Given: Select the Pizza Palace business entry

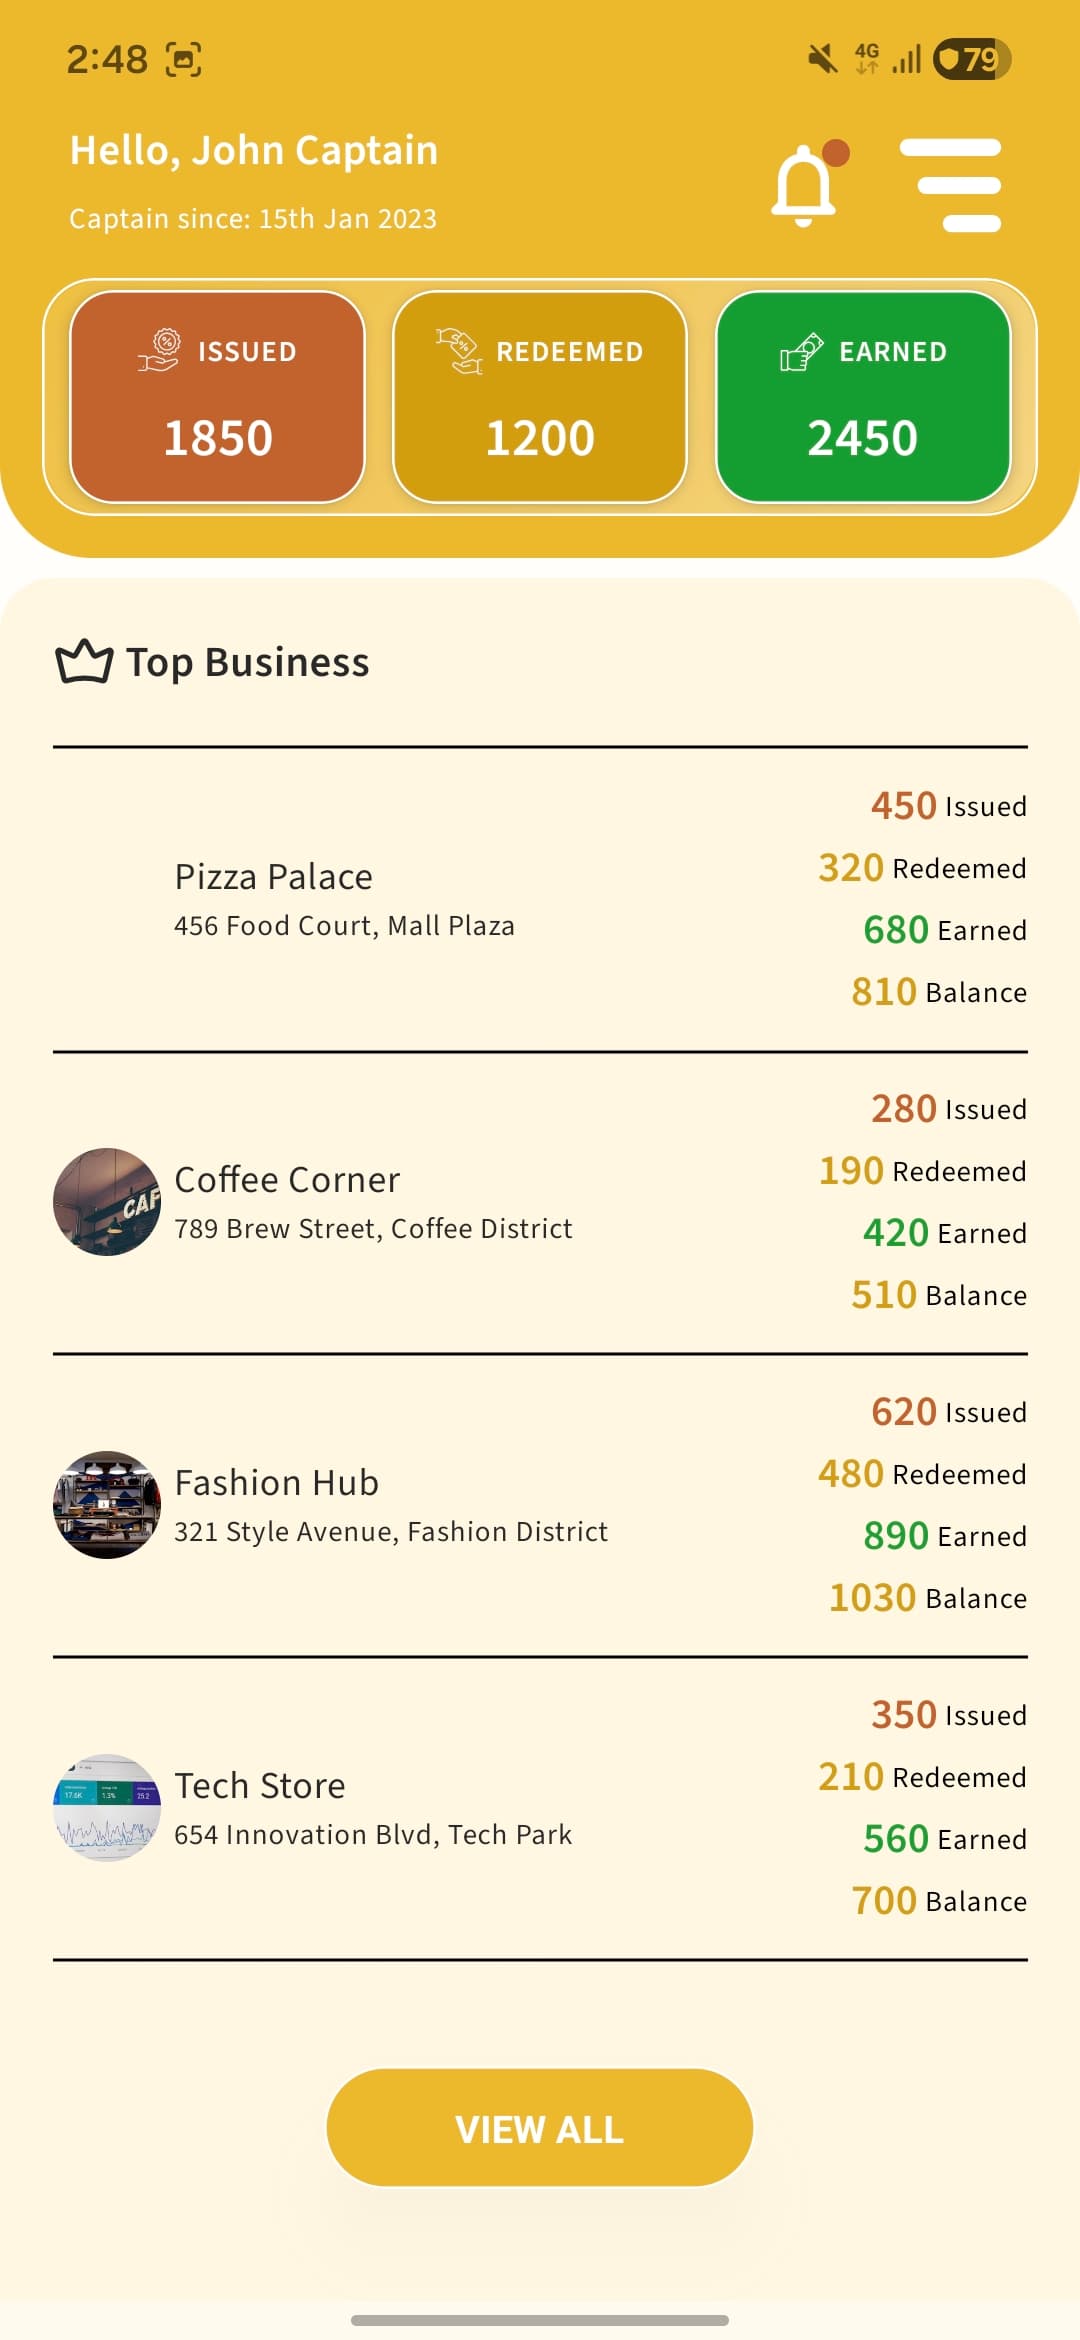Looking at the screenshot, I should [x=274, y=877].
